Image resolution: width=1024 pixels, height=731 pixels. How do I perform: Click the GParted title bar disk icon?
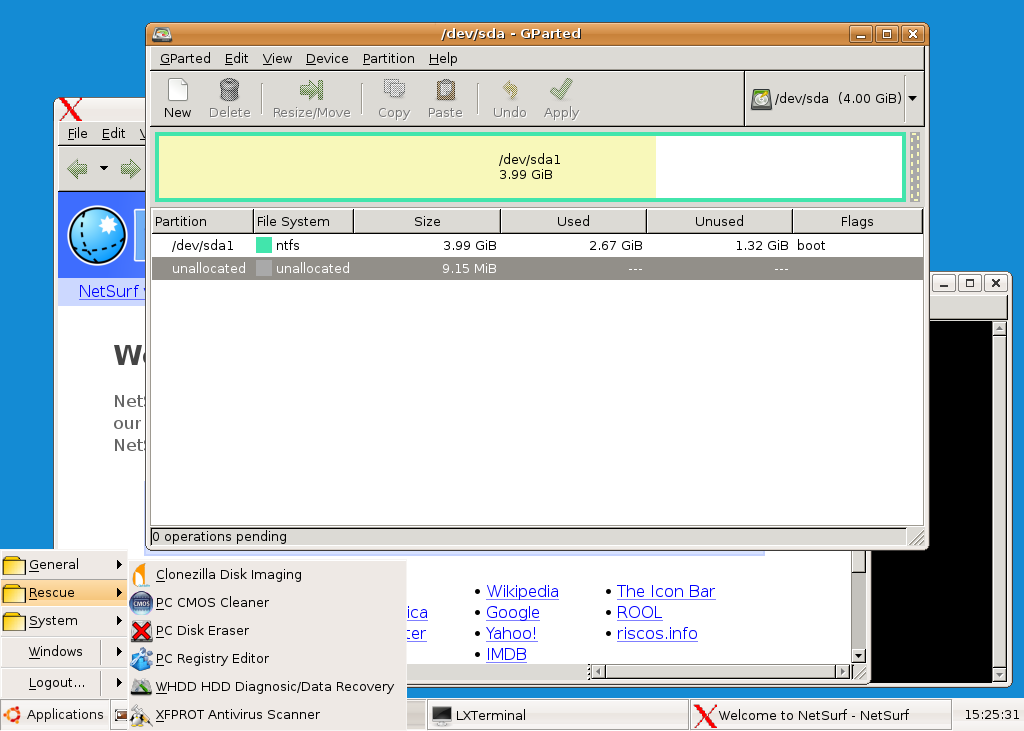(161, 34)
